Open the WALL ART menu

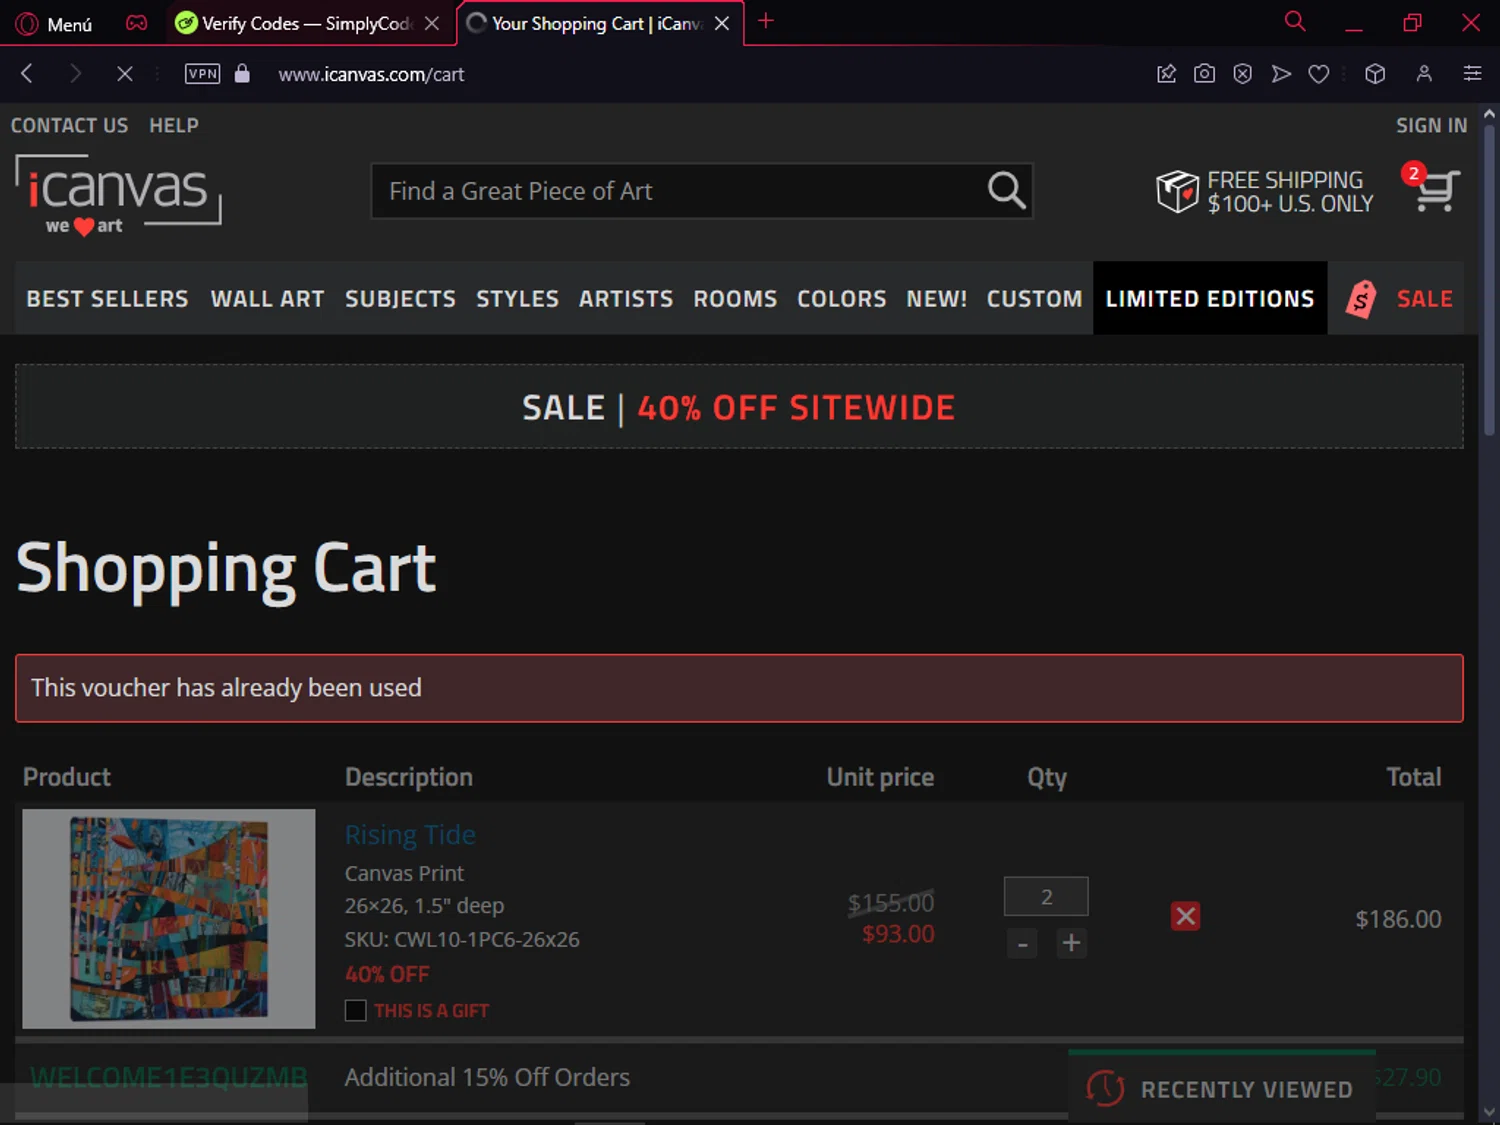(x=267, y=298)
